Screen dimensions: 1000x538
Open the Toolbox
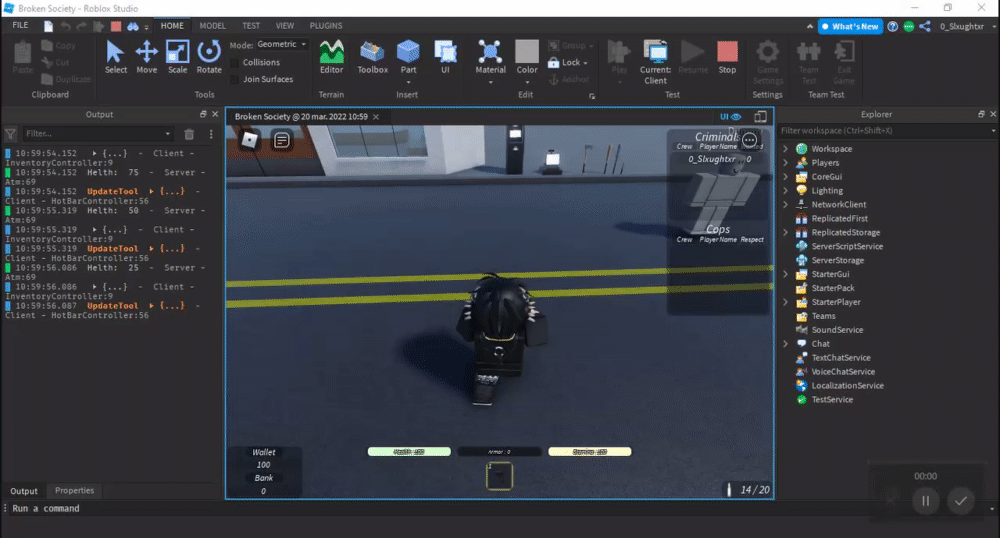[372, 57]
